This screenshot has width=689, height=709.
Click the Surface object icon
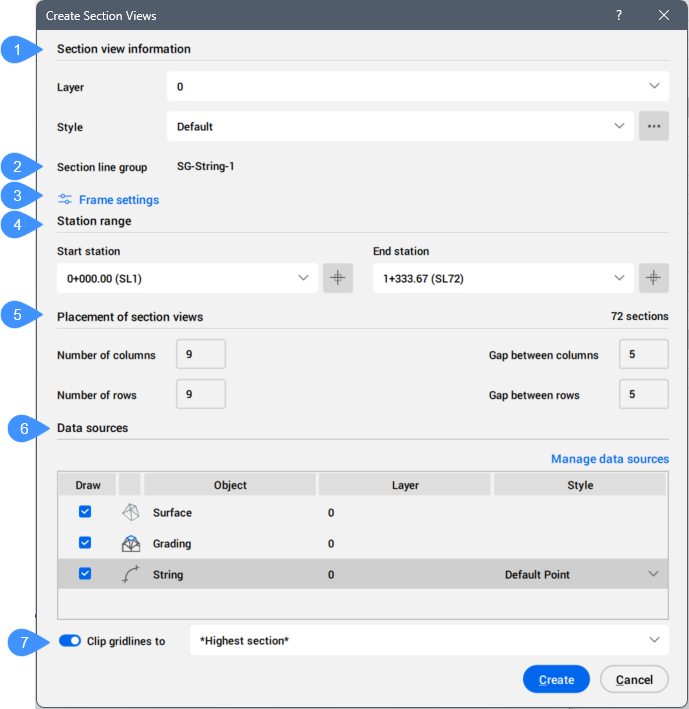130,513
